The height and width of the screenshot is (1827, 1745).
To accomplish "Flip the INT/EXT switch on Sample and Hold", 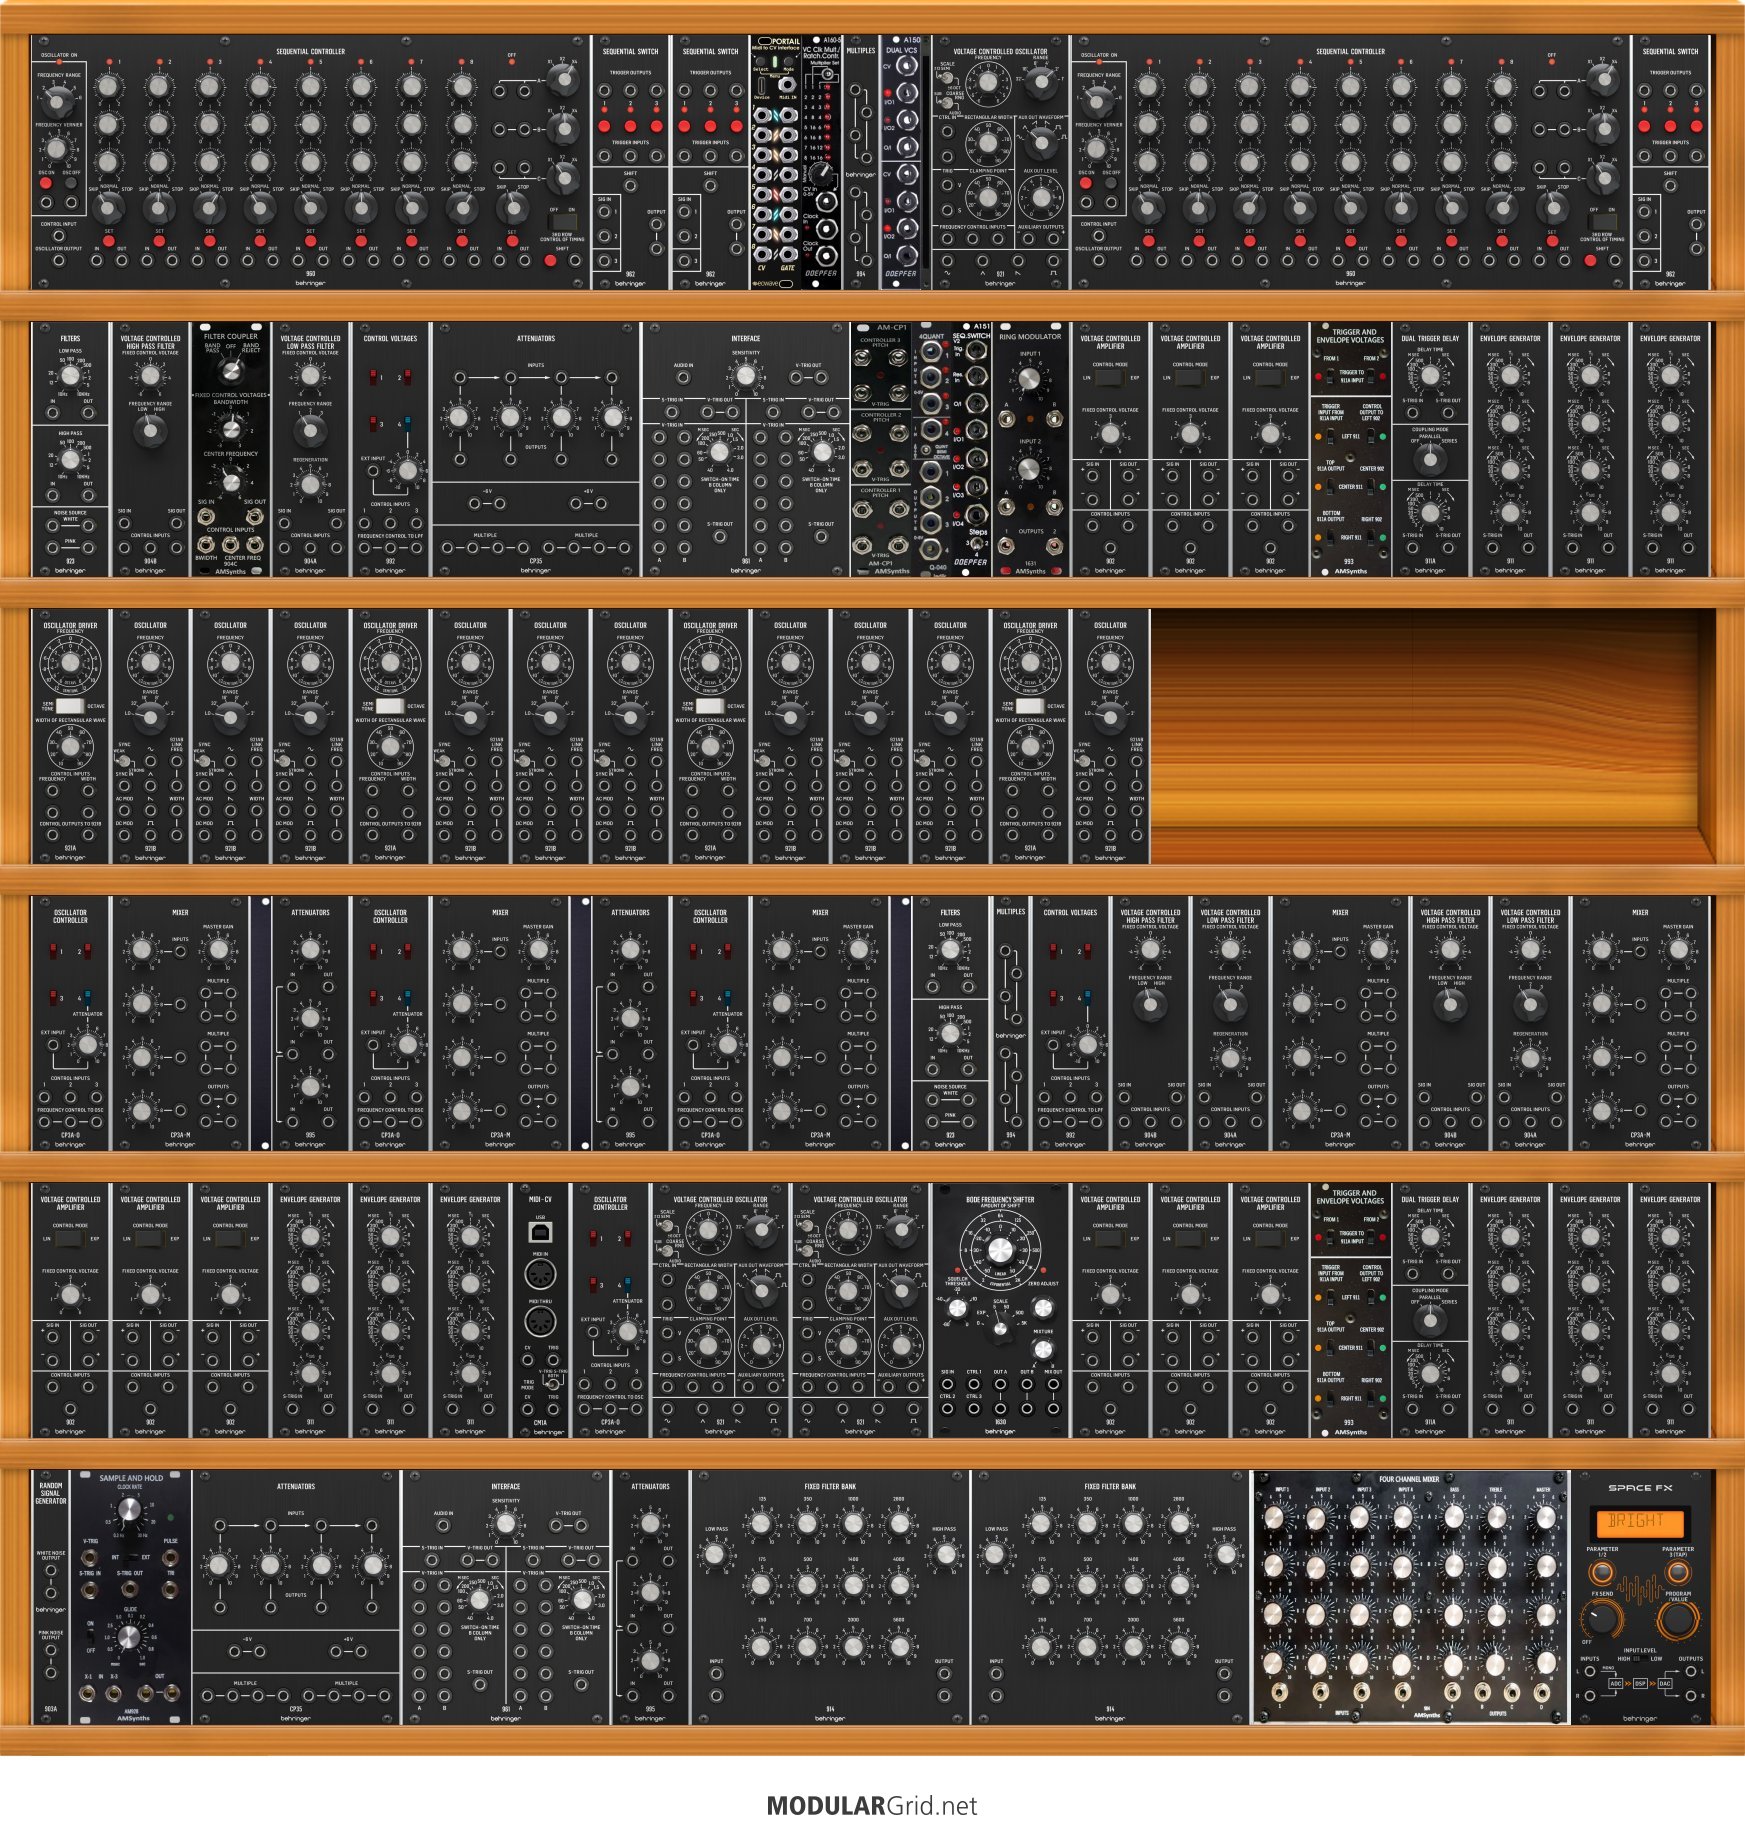I will 130,1557.
